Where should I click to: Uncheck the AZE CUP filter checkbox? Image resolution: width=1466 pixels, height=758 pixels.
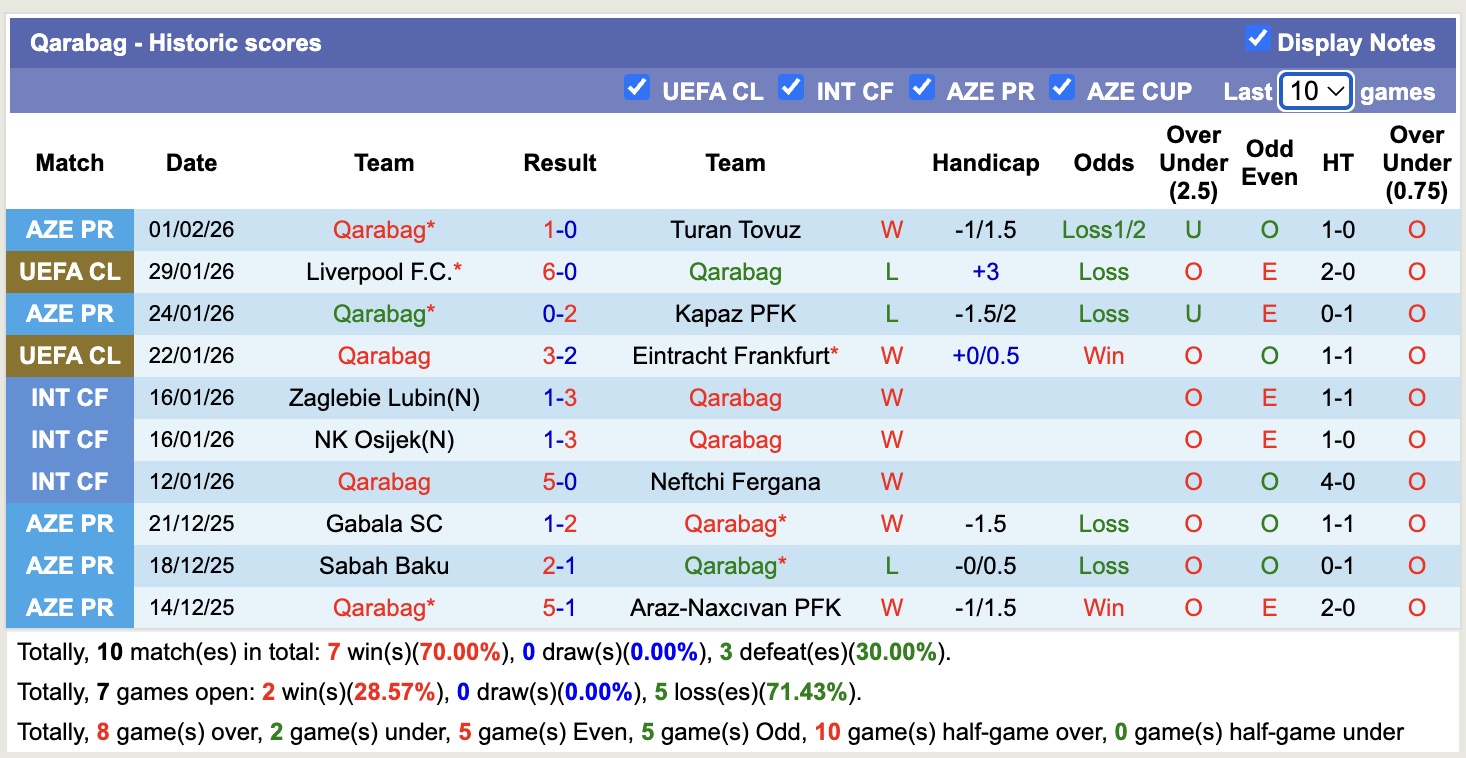tap(1062, 88)
